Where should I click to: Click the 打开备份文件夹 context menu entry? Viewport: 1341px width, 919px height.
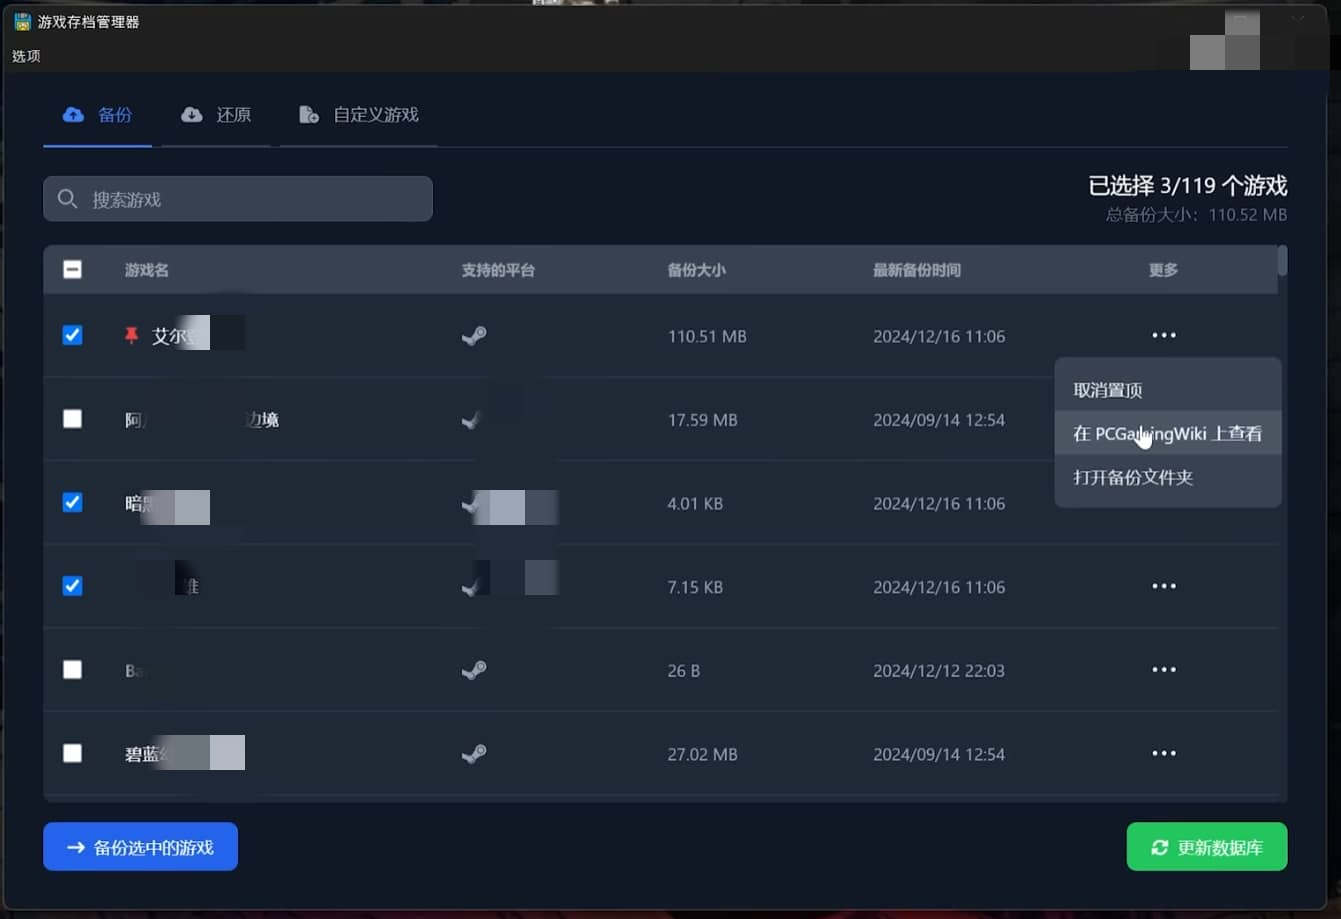1135,478
